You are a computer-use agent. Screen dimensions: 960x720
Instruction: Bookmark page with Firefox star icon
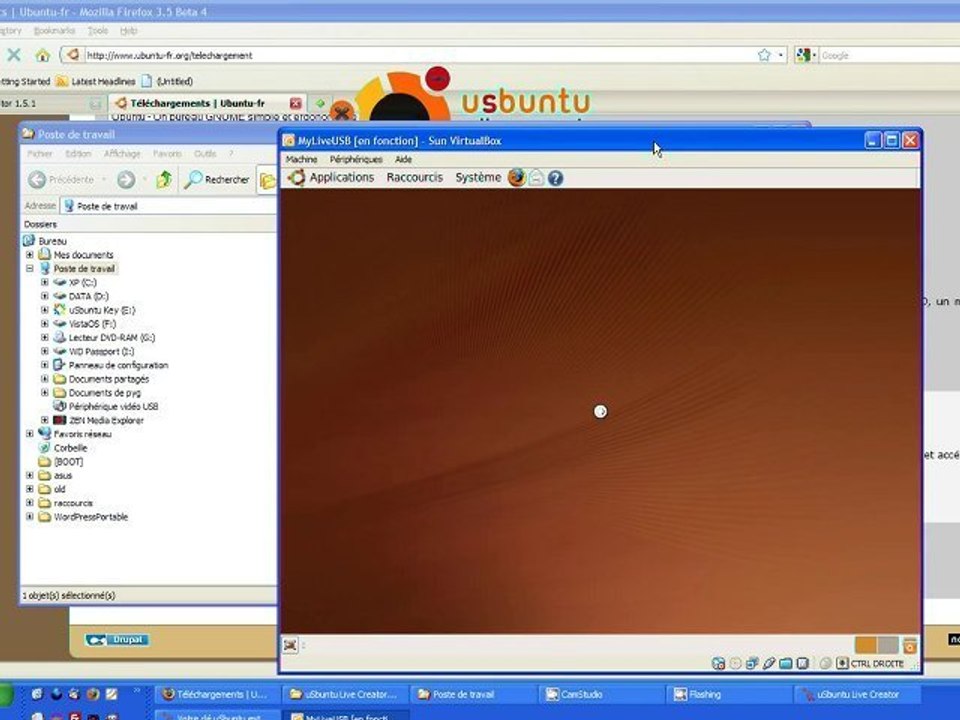click(x=764, y=55)
